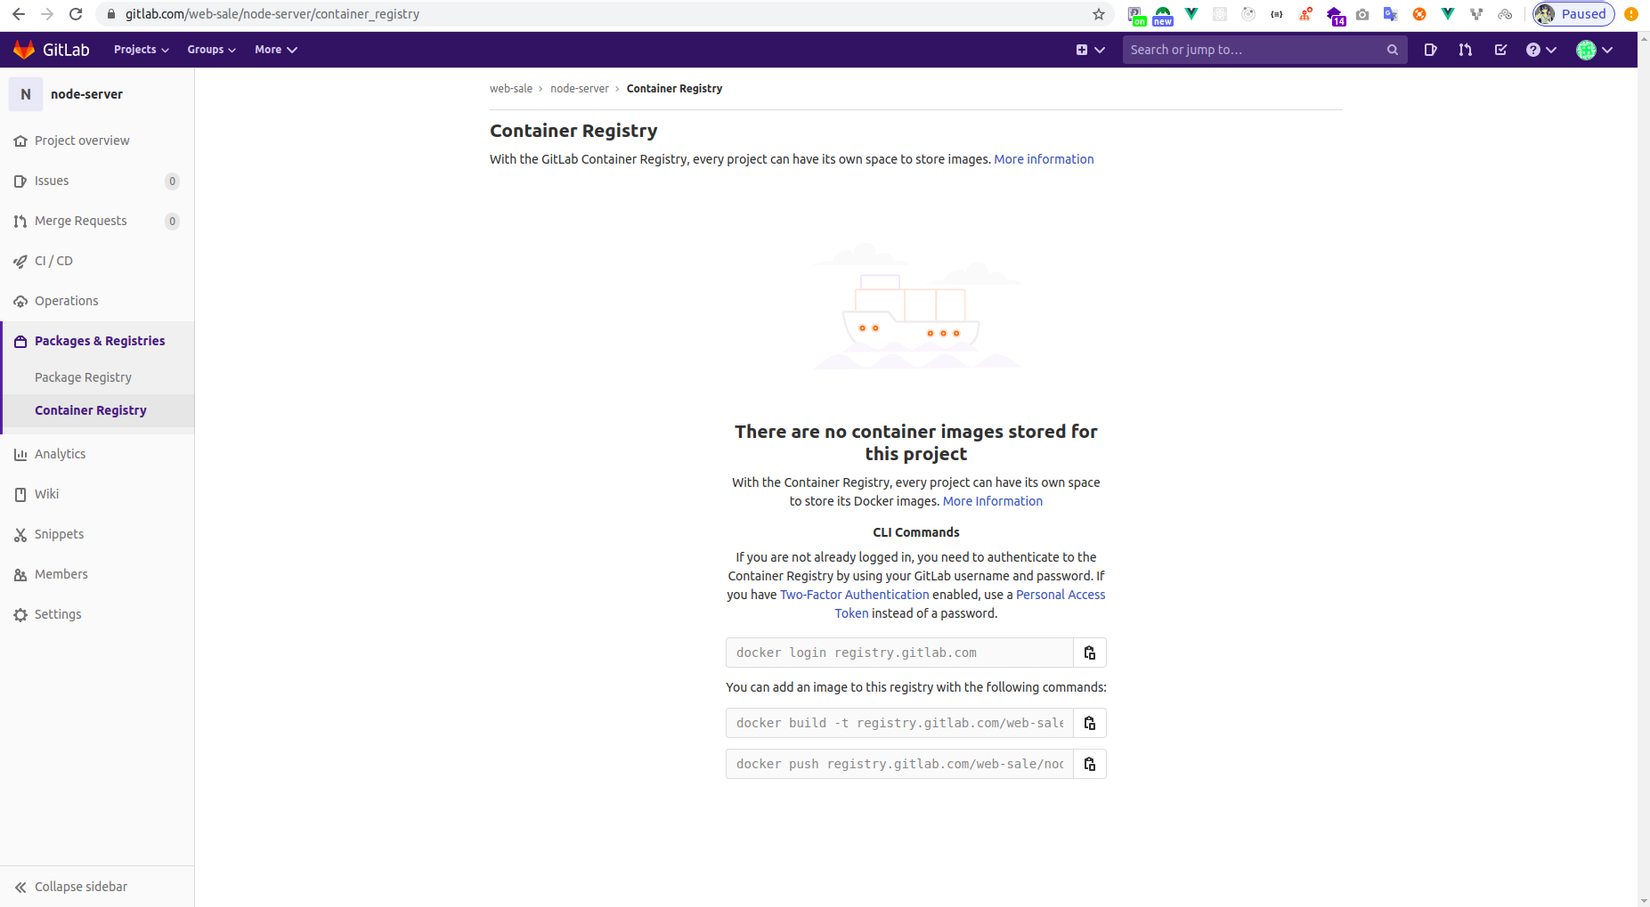The height and width of the screenshot is (907, 1650).
Task: Expand the Groups dropdown menu
Action: coord(211,50)
